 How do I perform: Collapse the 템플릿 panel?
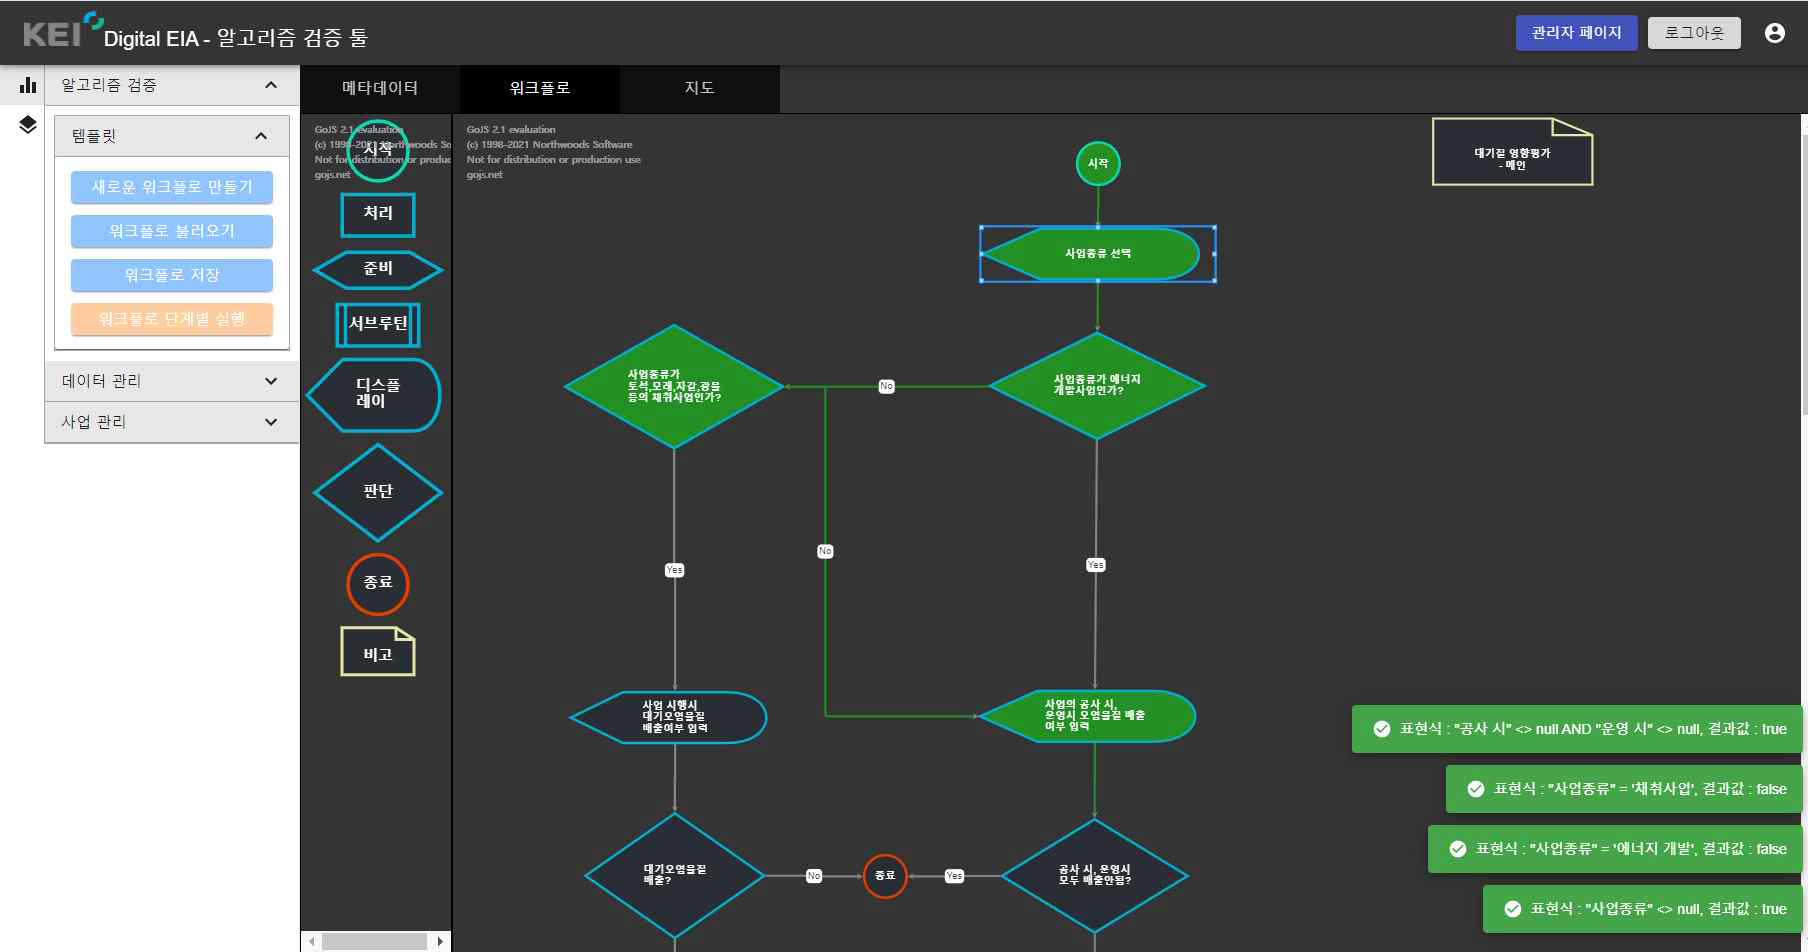[172, 136]
